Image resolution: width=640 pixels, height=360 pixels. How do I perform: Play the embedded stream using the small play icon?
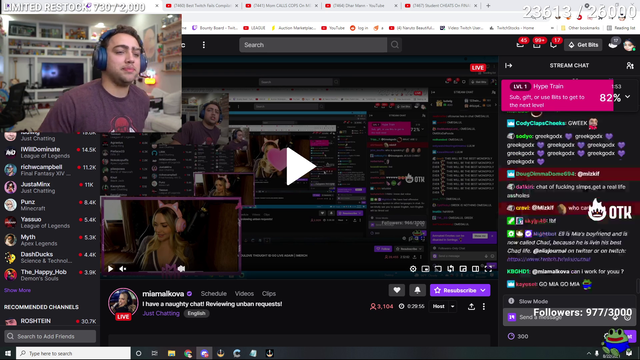coord(110,269)
